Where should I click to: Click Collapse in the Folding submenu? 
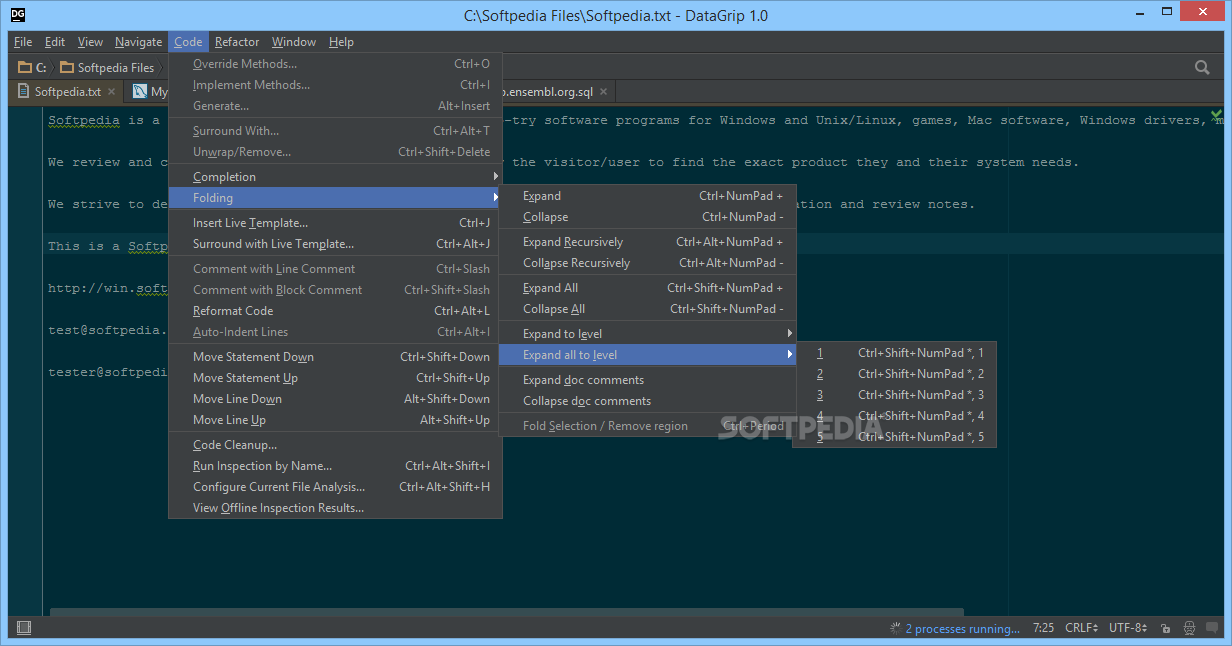click(x=647, y=217)
